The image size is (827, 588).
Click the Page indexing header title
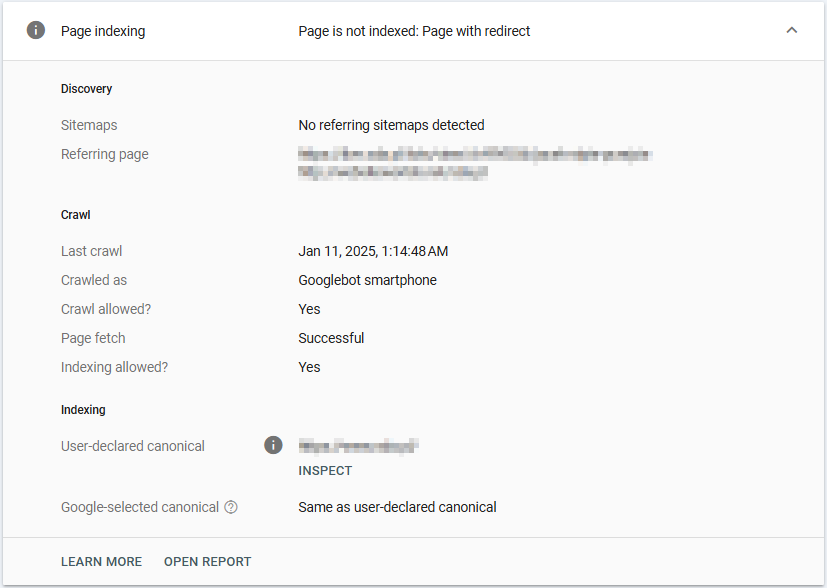point(103,31)
